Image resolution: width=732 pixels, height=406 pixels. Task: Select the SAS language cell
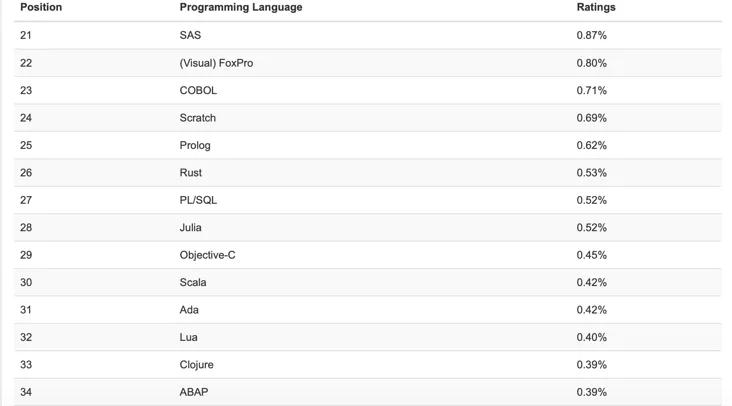190,35
